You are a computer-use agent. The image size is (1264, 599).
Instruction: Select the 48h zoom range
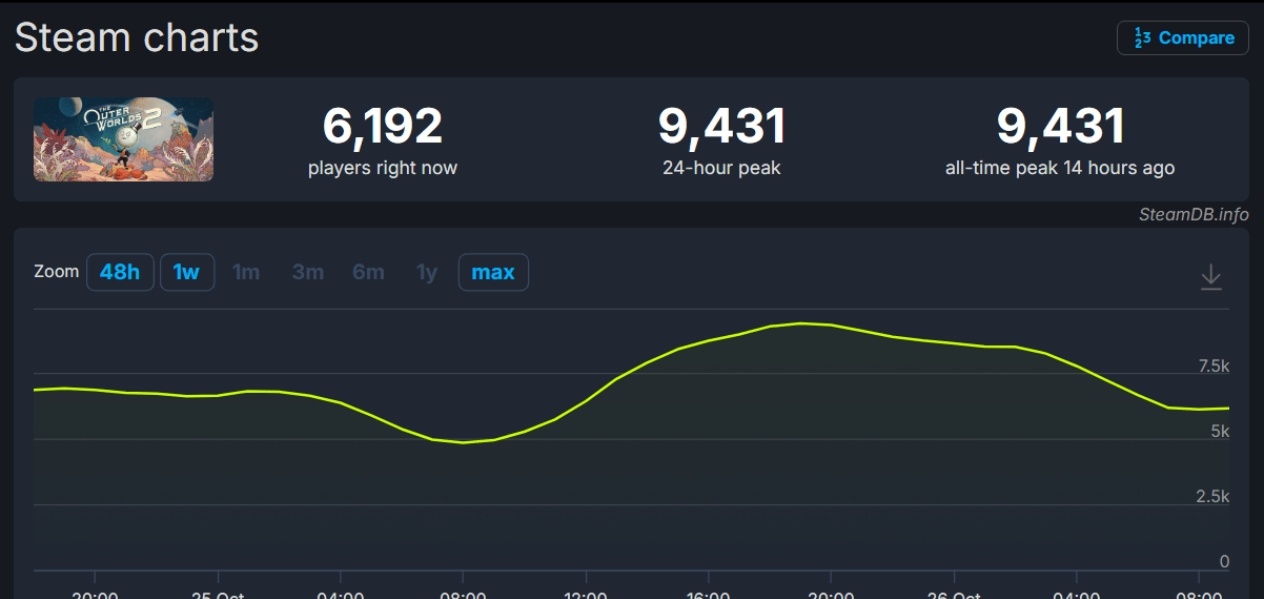(x=120, y=272)
